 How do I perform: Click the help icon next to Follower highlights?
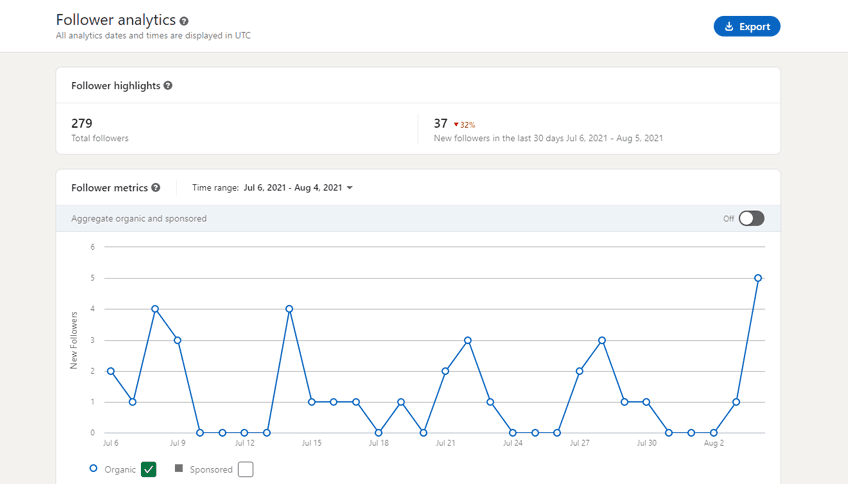(168, 86)
